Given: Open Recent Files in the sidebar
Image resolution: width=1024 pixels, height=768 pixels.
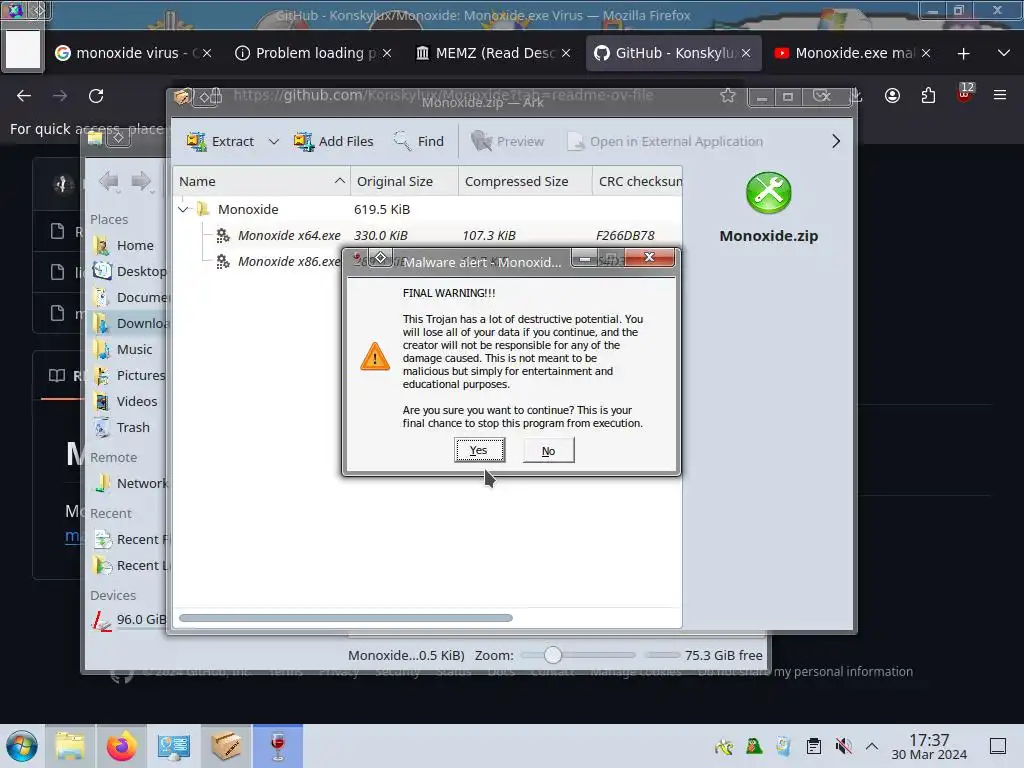Looking at the screenshot, I should tap(128, 539).
